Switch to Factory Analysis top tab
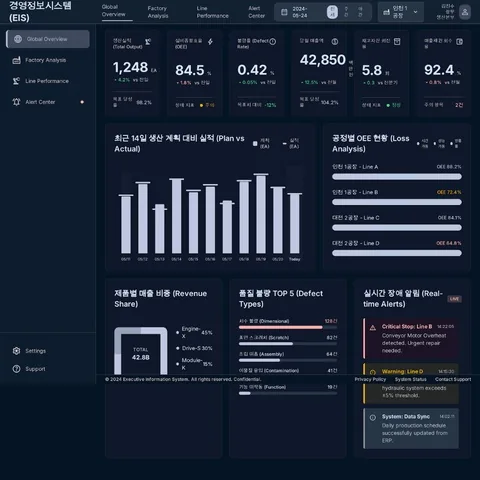The height and width of the screenshot is (480, 480). (x=158, y=12)
